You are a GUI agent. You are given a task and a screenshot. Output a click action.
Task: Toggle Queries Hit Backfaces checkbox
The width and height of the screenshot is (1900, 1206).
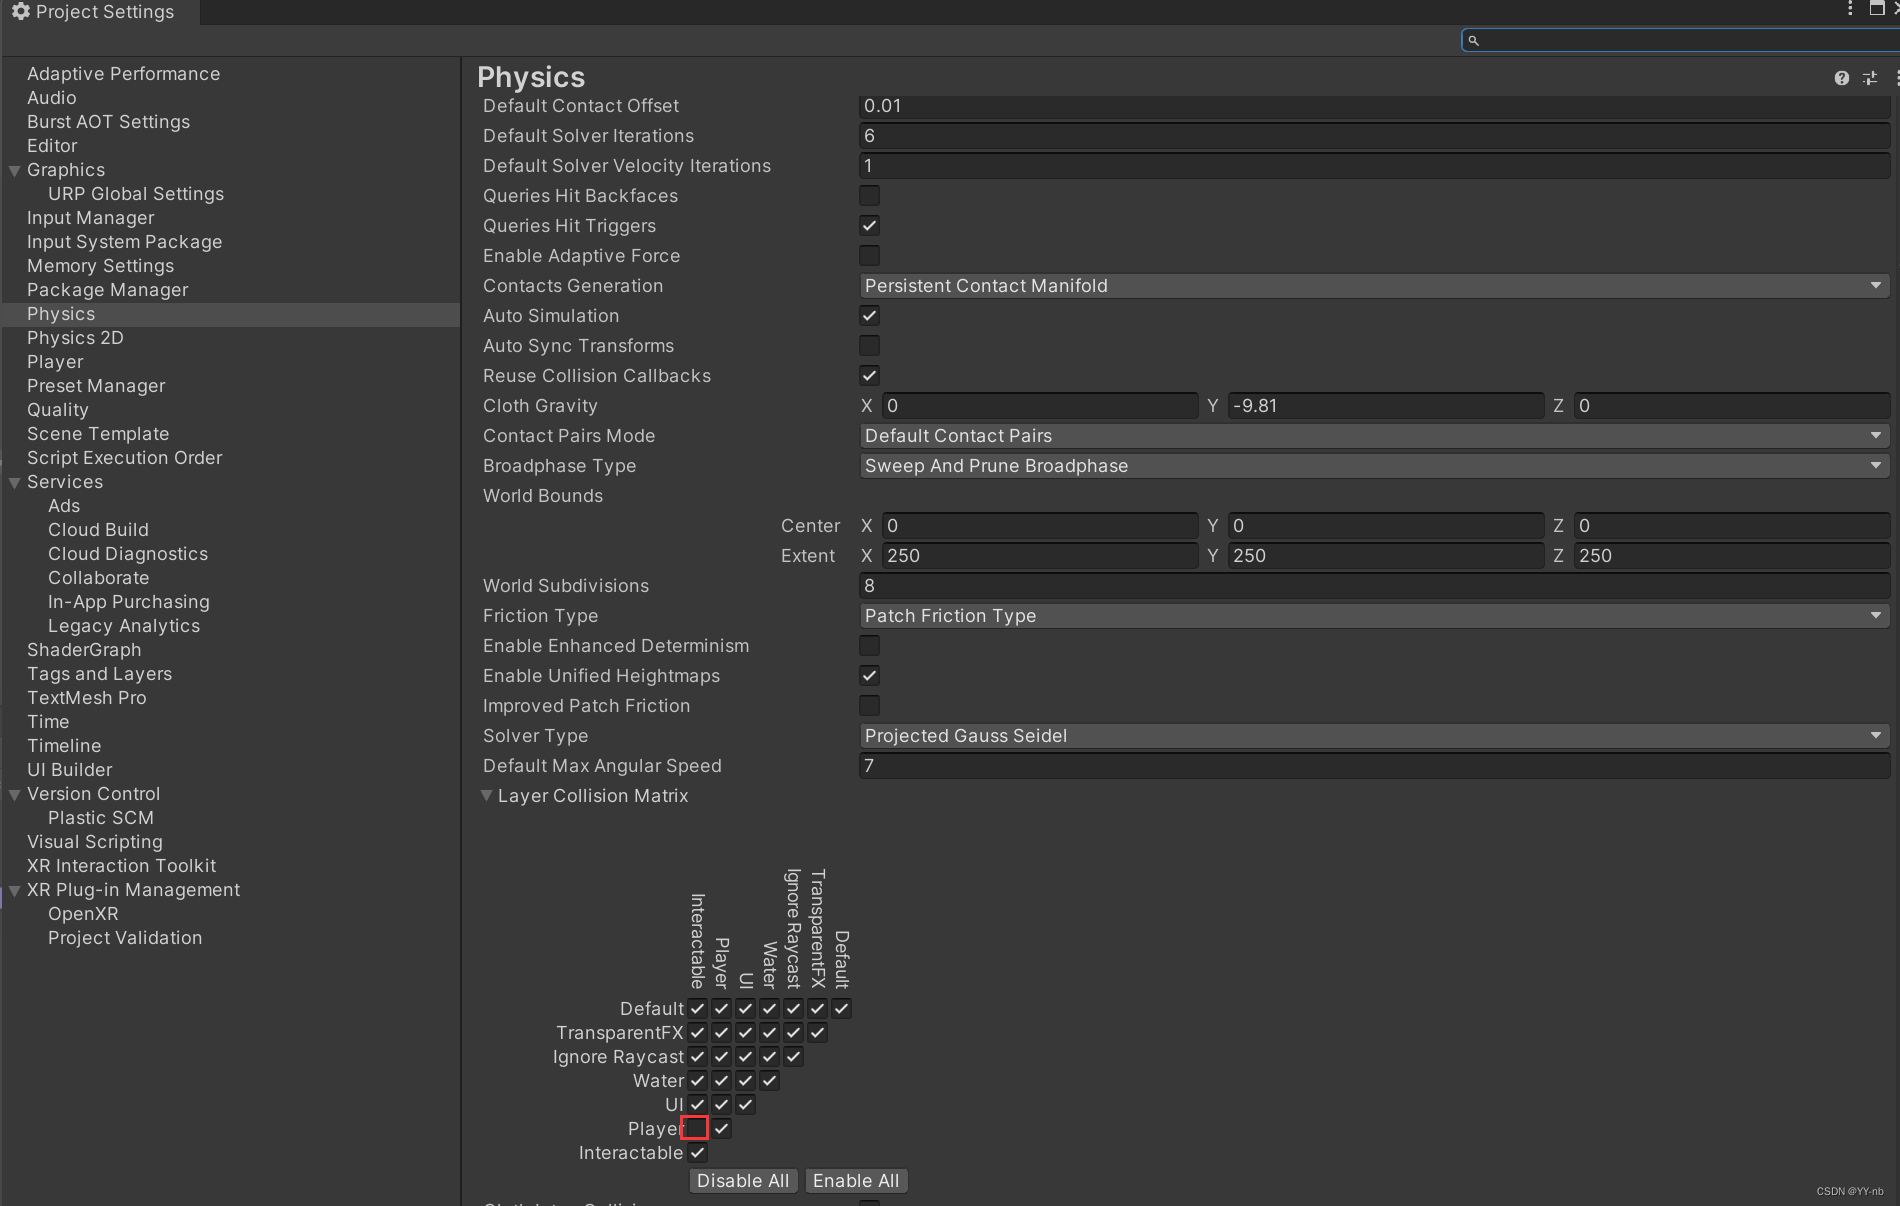point(870,196)
